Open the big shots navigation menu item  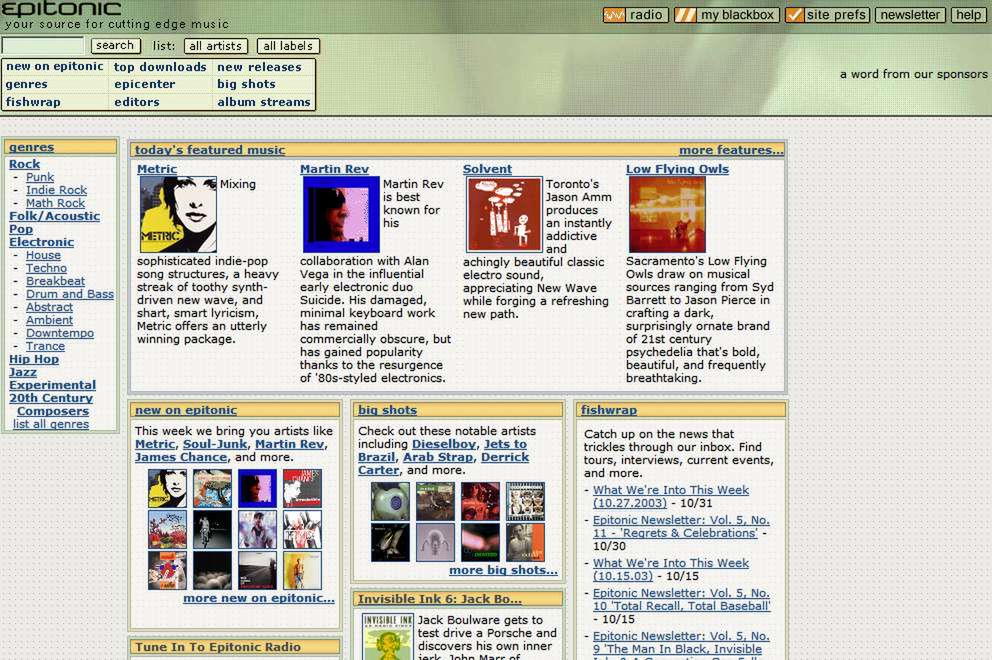pyautogui.click(x=246, y=84)
